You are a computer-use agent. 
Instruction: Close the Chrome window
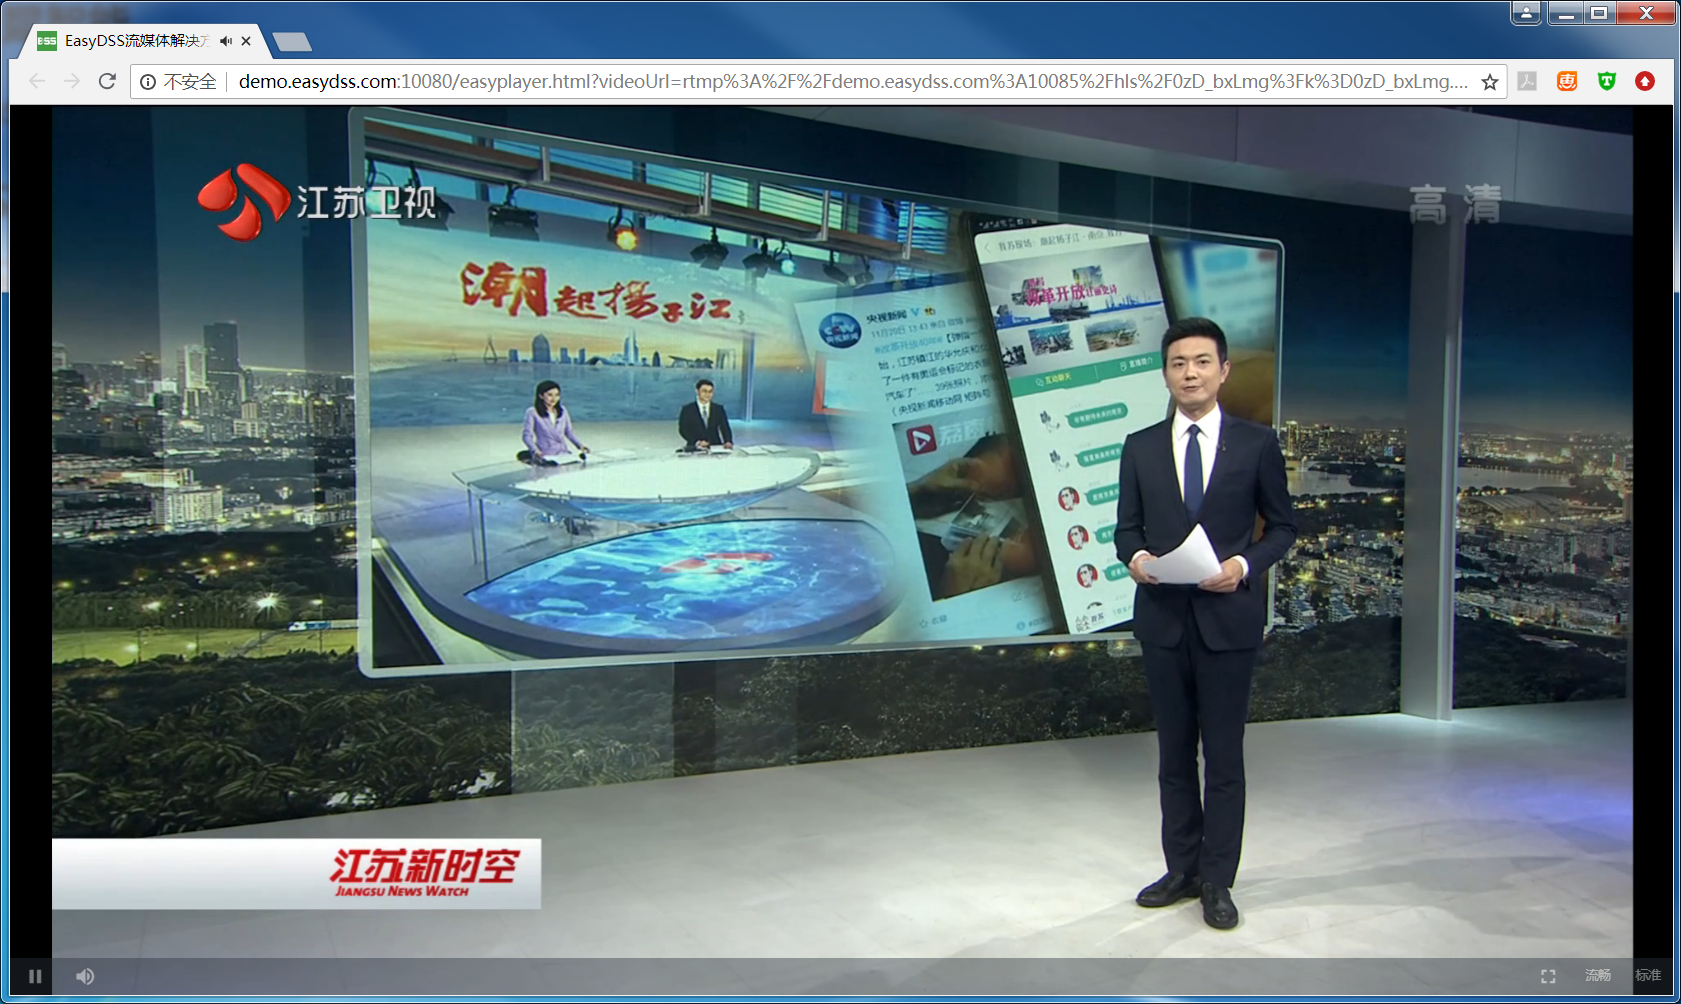[1647, 13]
